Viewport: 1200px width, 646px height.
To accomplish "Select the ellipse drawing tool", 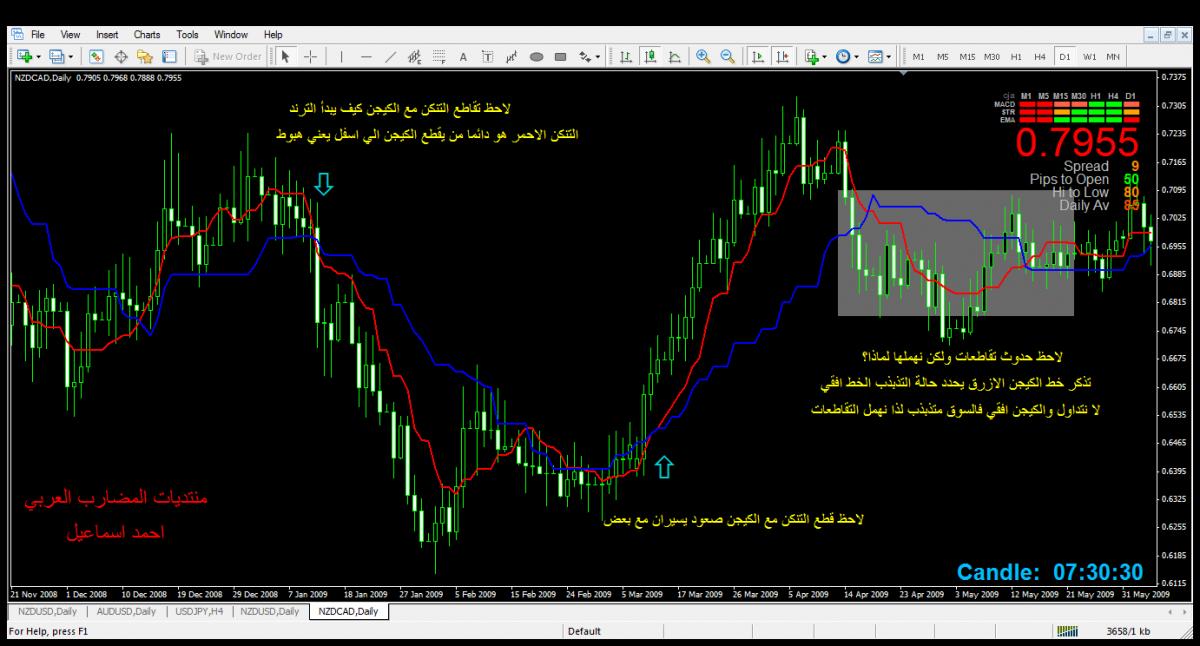I will pos(536,57).
